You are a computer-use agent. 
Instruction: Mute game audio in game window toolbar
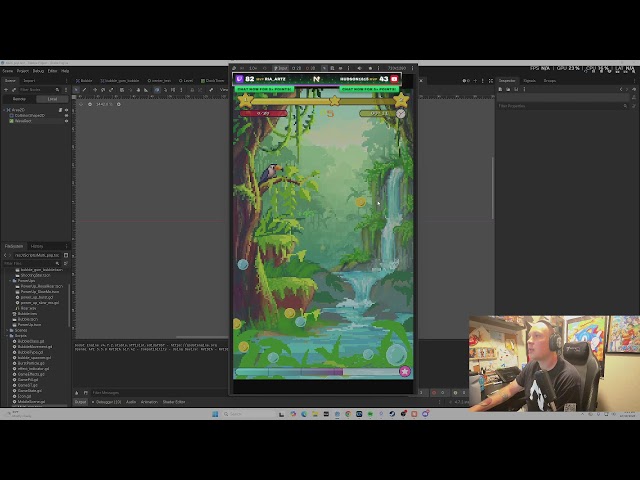click(x=360, y=68)
